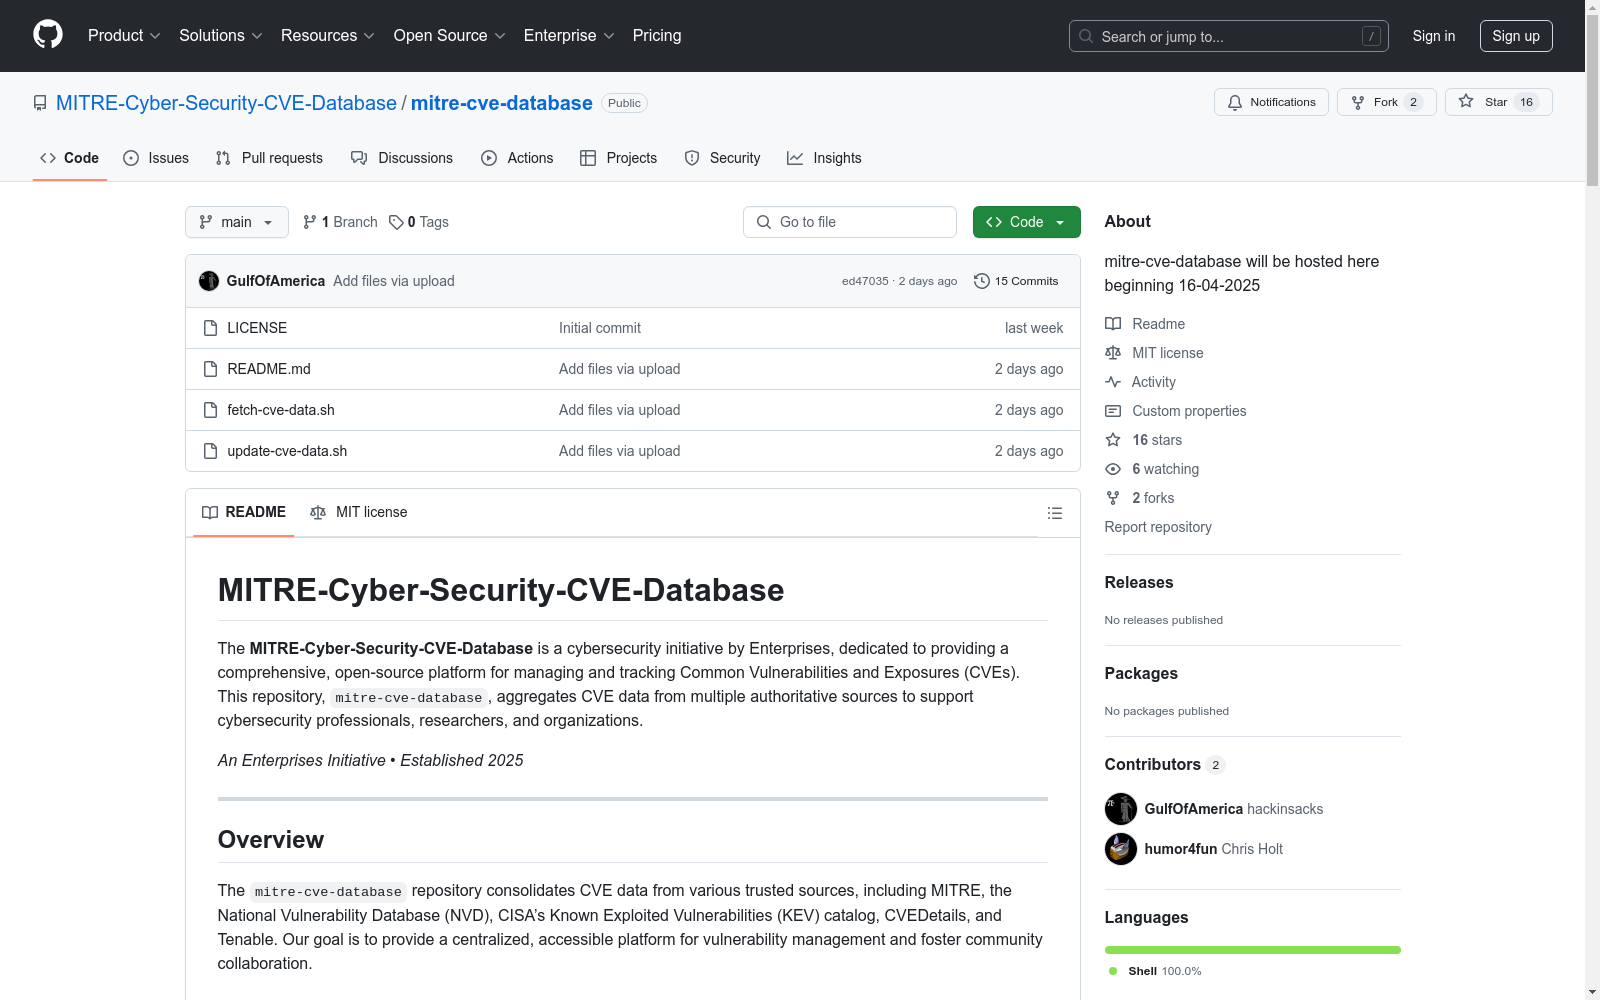Viewport: 1600px width, 1000px height.
Task: Click the commit history clock icon
Action: (982, 281)
